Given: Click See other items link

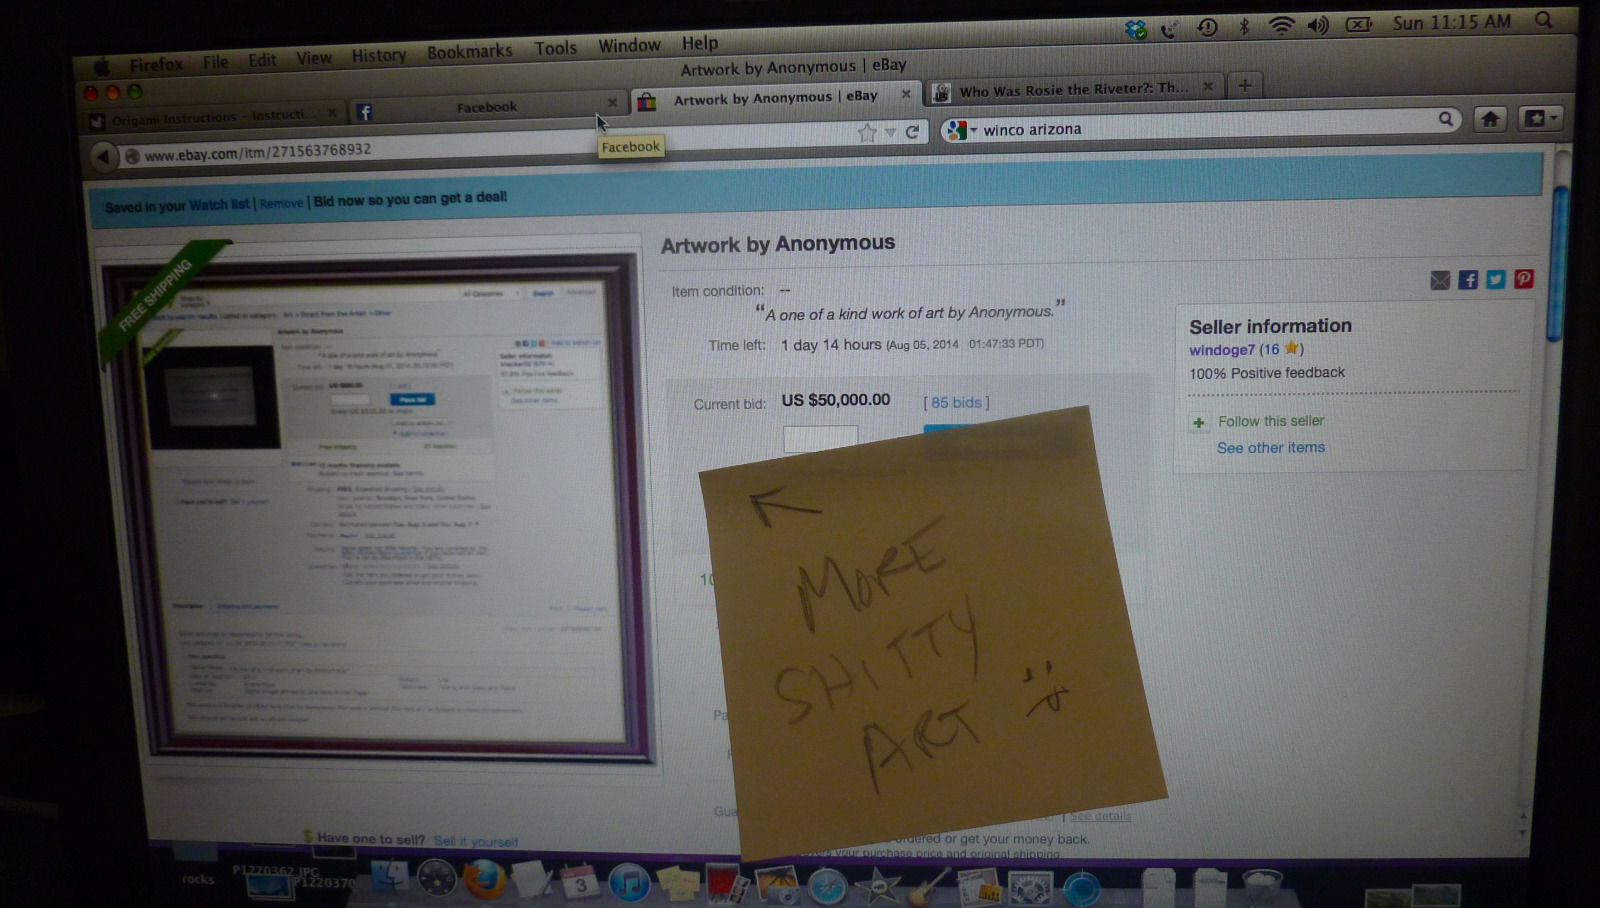Looking at the screenshot, I should [x=1270, y=448].
